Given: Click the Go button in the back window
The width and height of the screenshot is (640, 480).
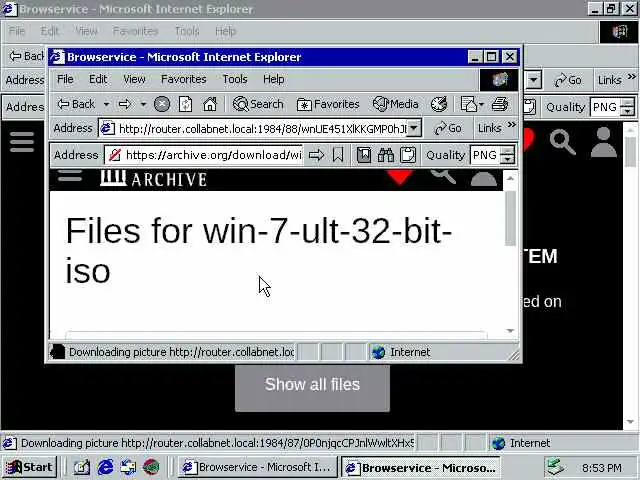Looking at the screenshot, I should coord(568,80).
